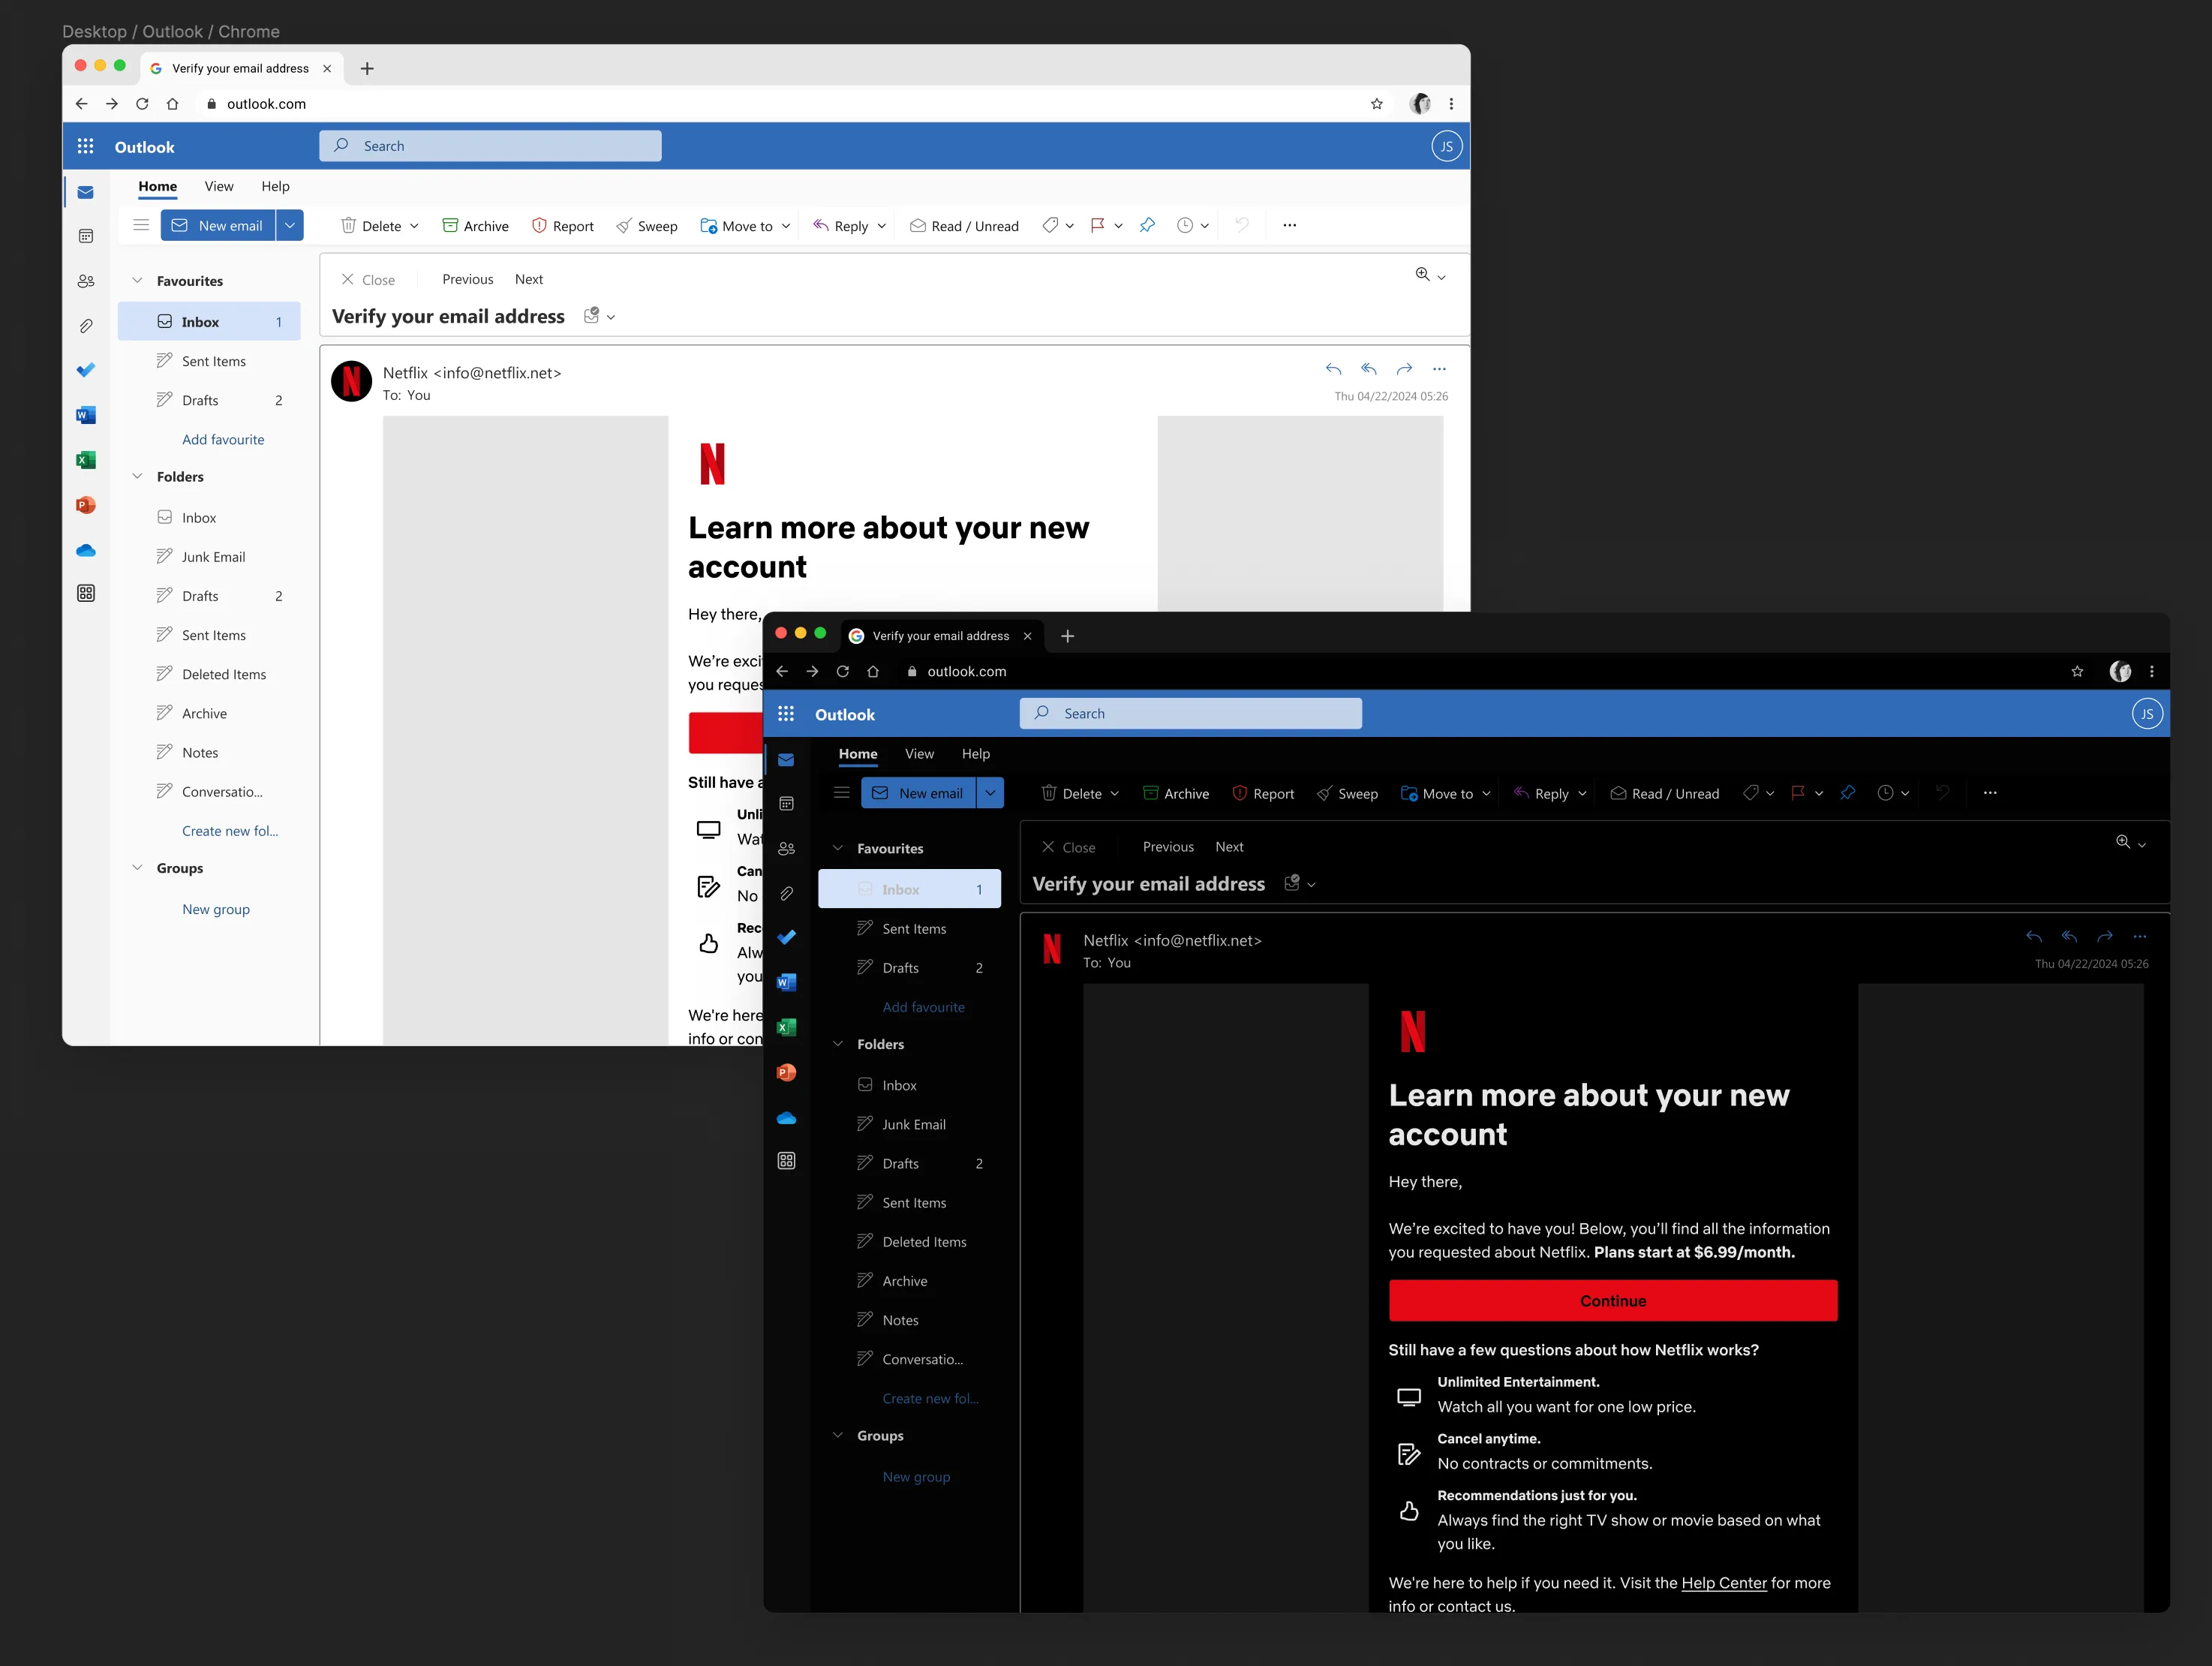Open the Help tab in dark window
Viewport: 2212px width, 1666px height.
click(x=976, y=754)
